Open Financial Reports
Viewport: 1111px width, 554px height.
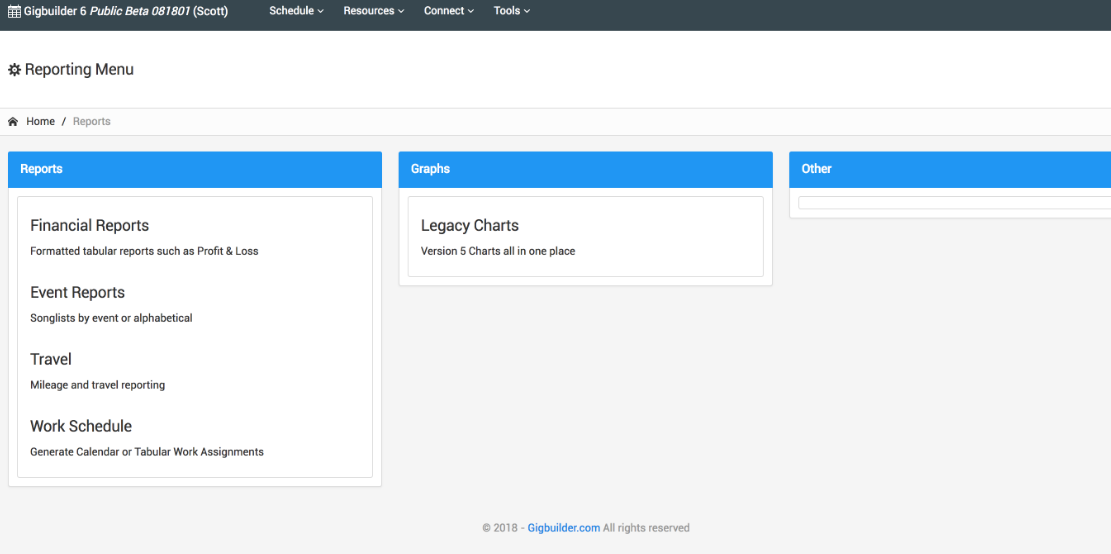pos(89,225)
